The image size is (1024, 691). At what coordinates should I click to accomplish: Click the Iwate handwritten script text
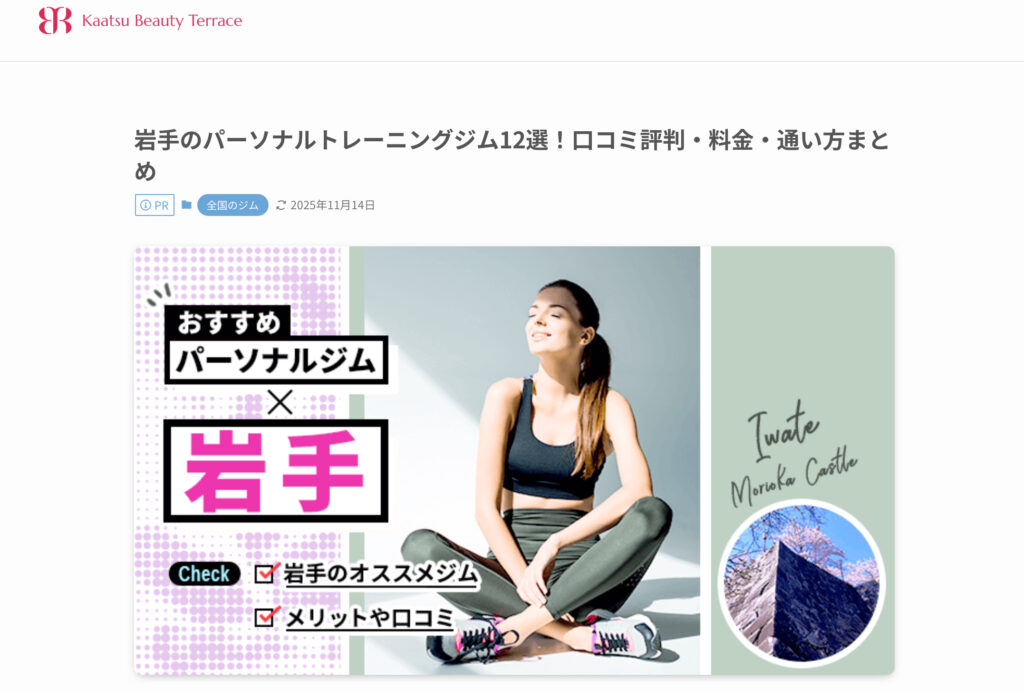pyautogui.click(x=782, y=430)
